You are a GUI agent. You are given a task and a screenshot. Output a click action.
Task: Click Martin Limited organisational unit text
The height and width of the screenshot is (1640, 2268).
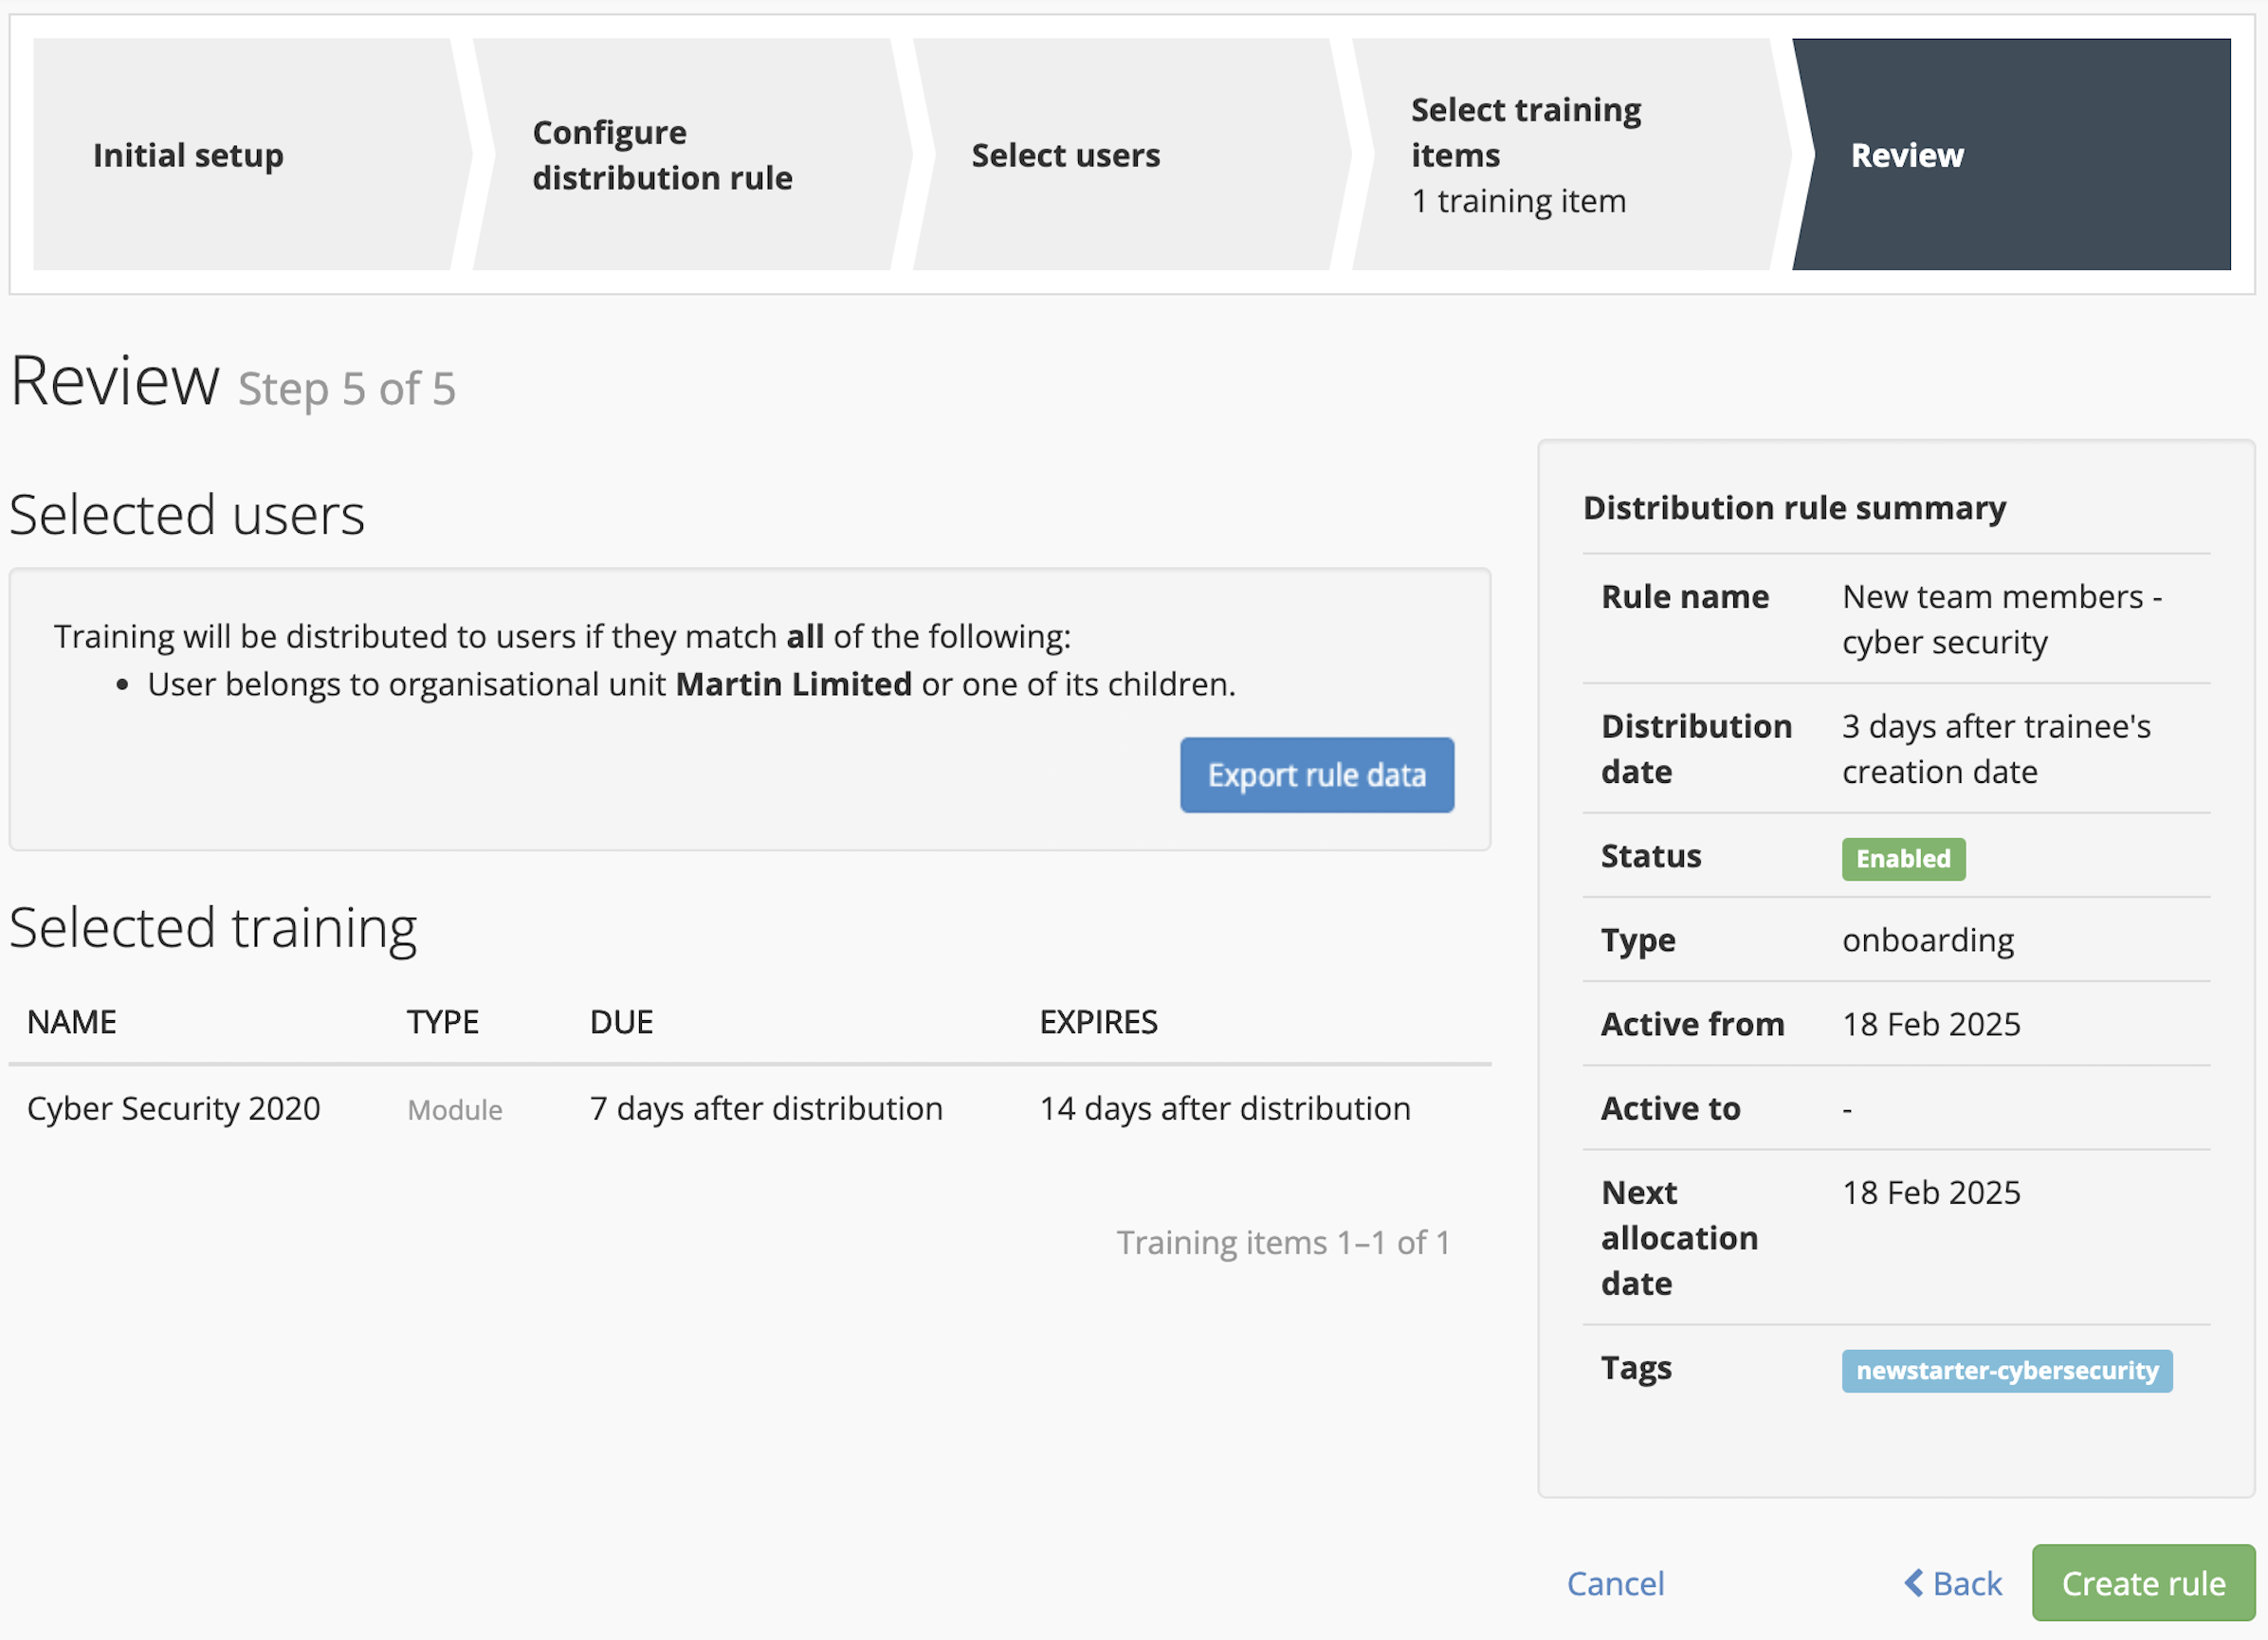793,684
